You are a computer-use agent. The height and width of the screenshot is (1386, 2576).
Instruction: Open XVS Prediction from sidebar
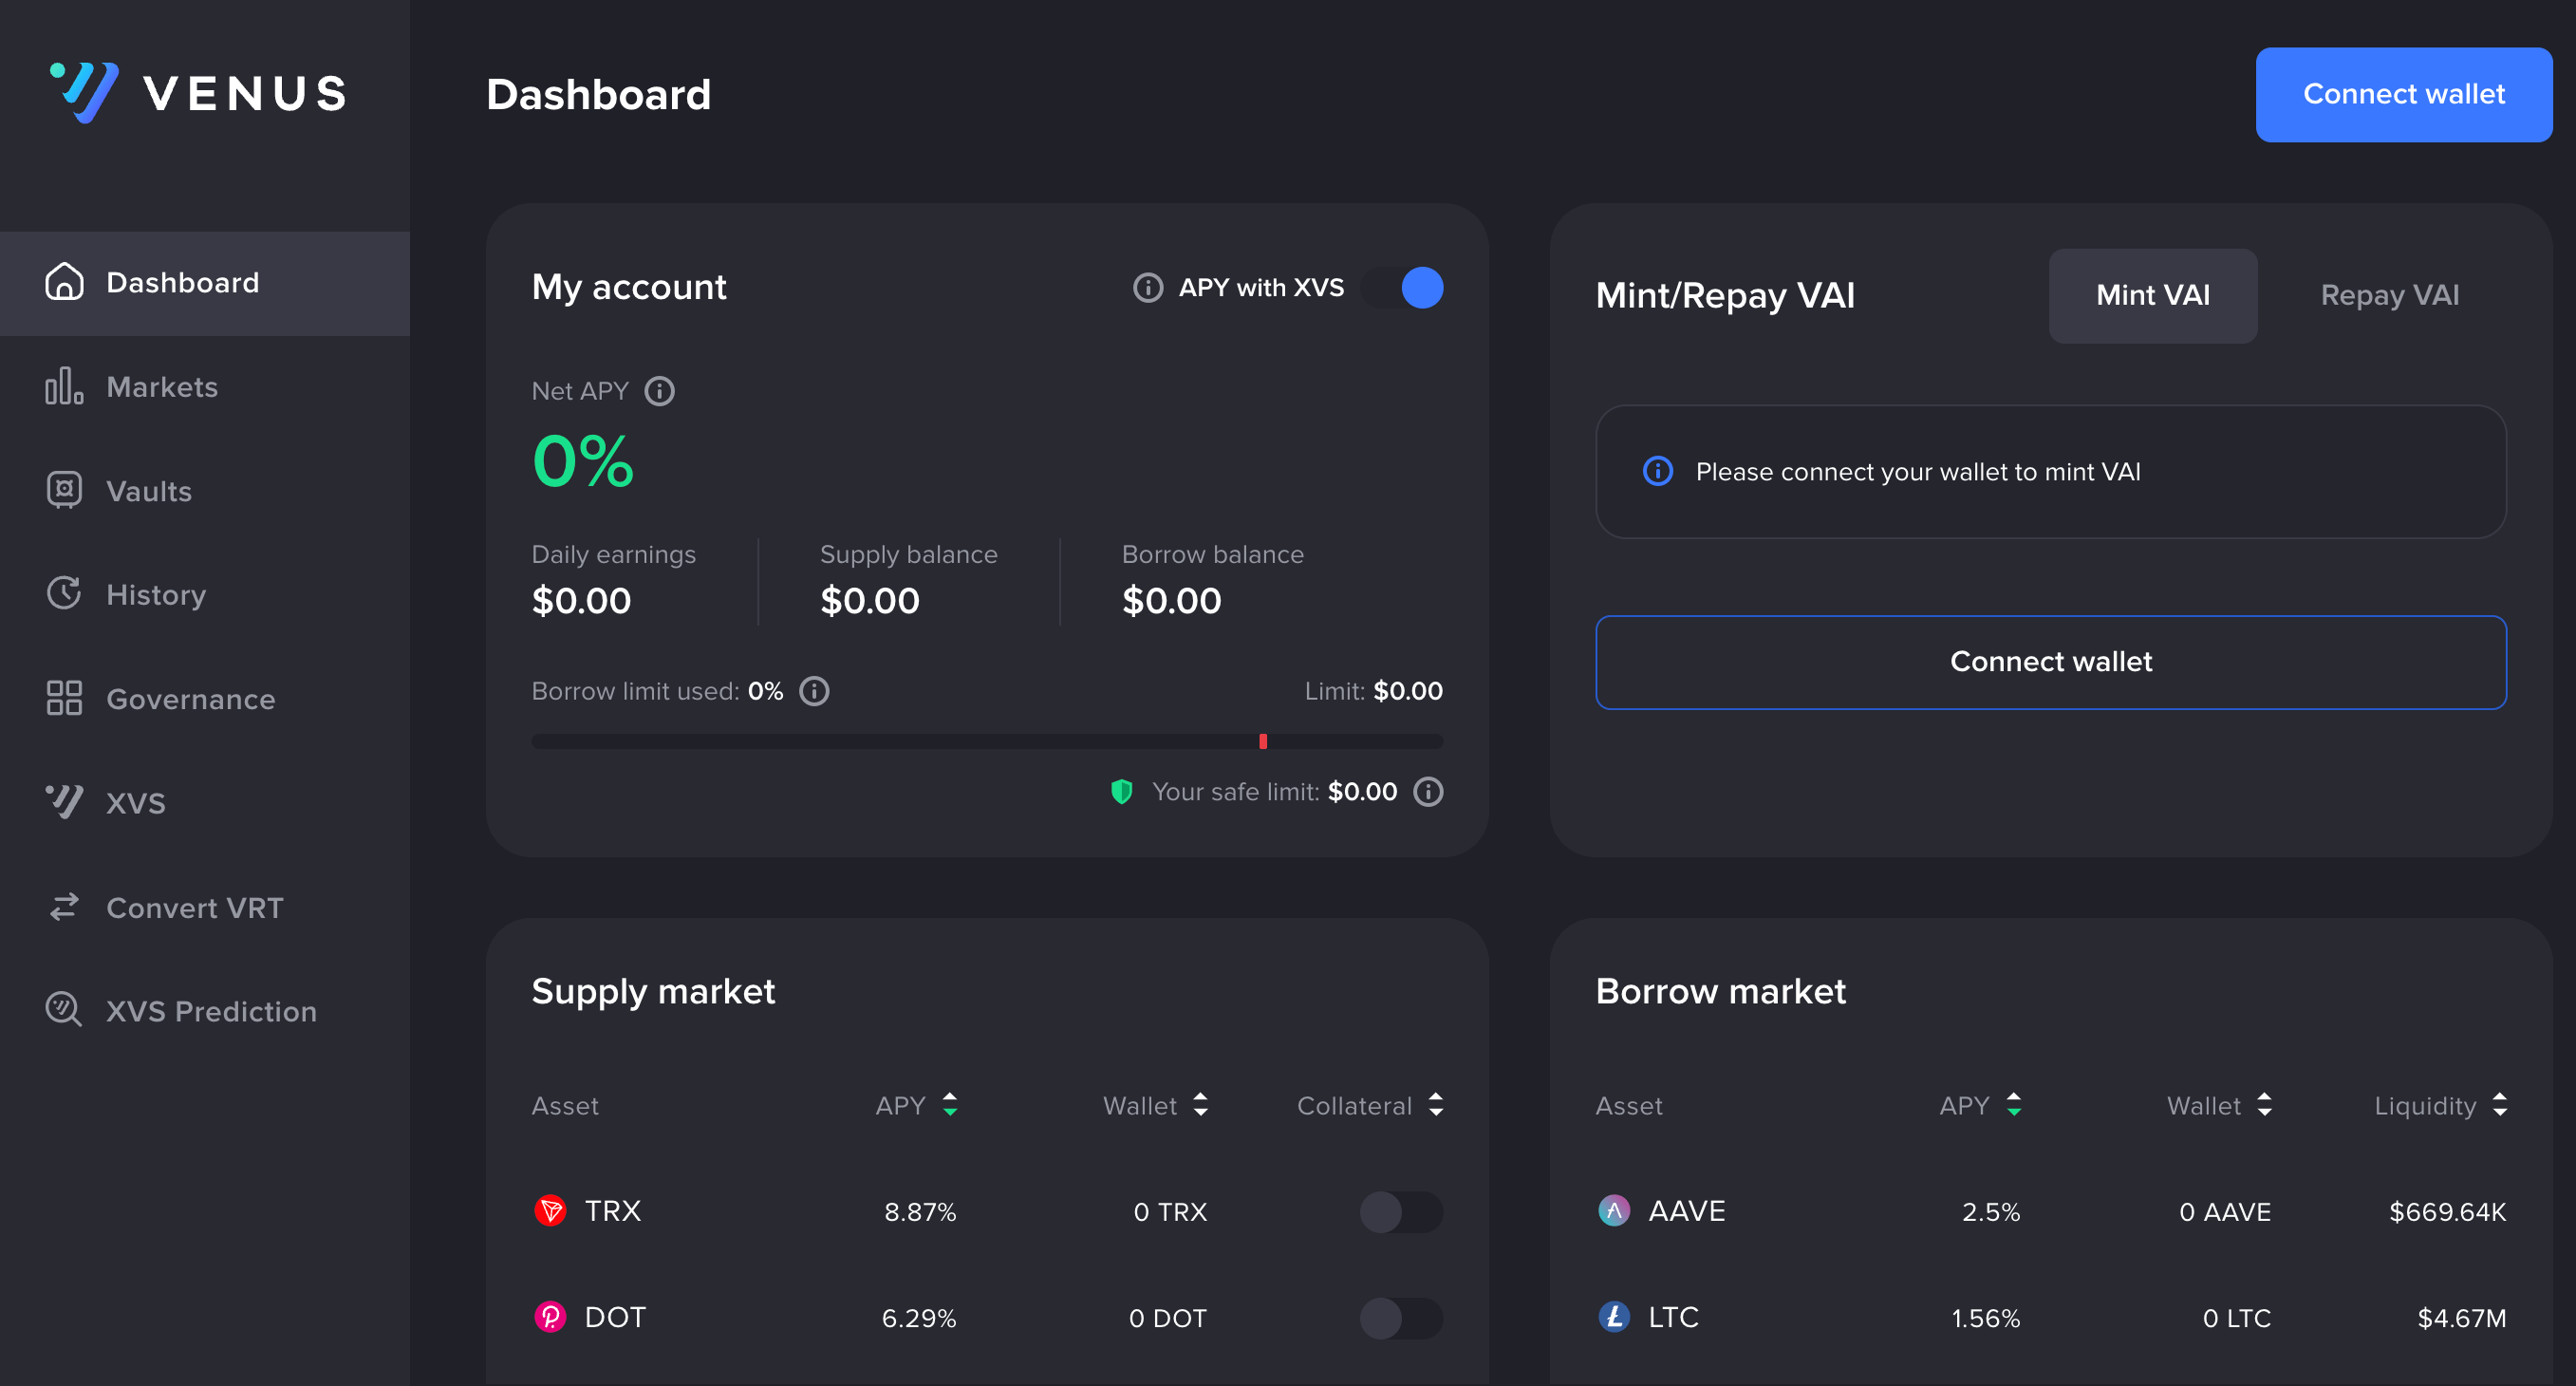pyautogui.click(x=205, y=1011)
